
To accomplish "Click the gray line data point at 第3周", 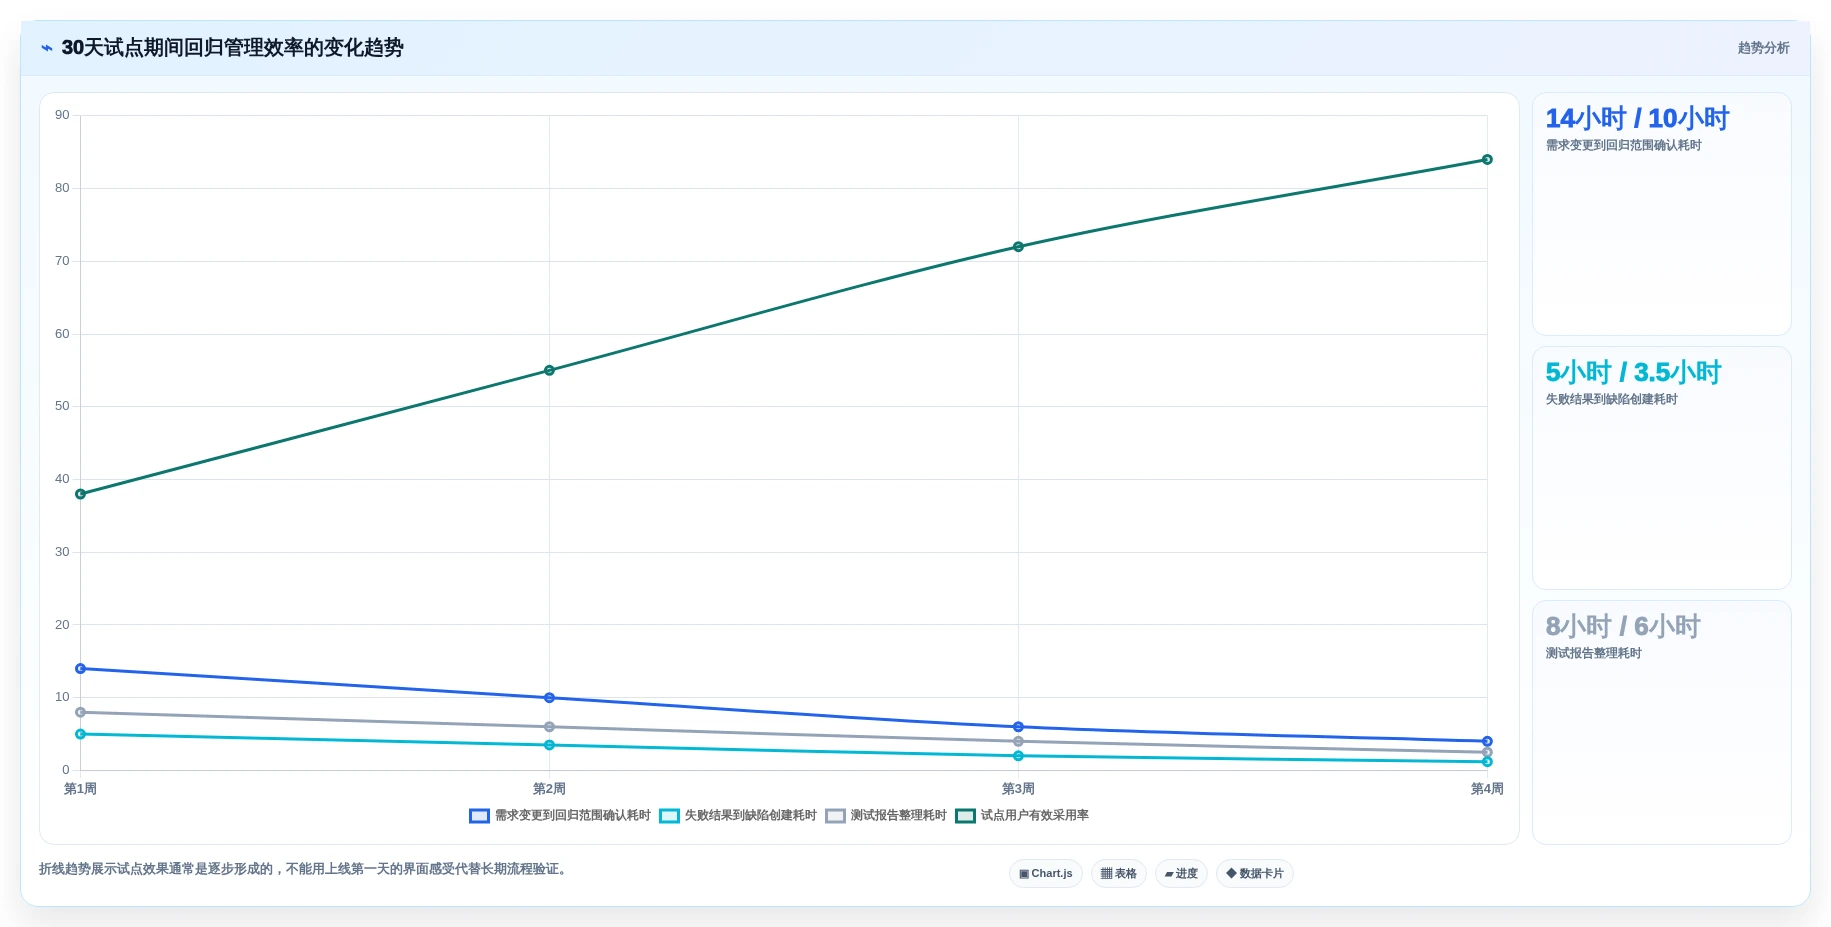I will click(x=1018, y=741).
